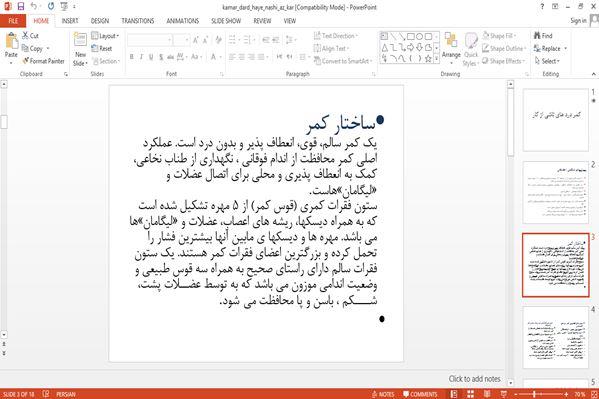599x399 pixels.
Task: Open the REVIEW tab
Action: pos(262,21)
